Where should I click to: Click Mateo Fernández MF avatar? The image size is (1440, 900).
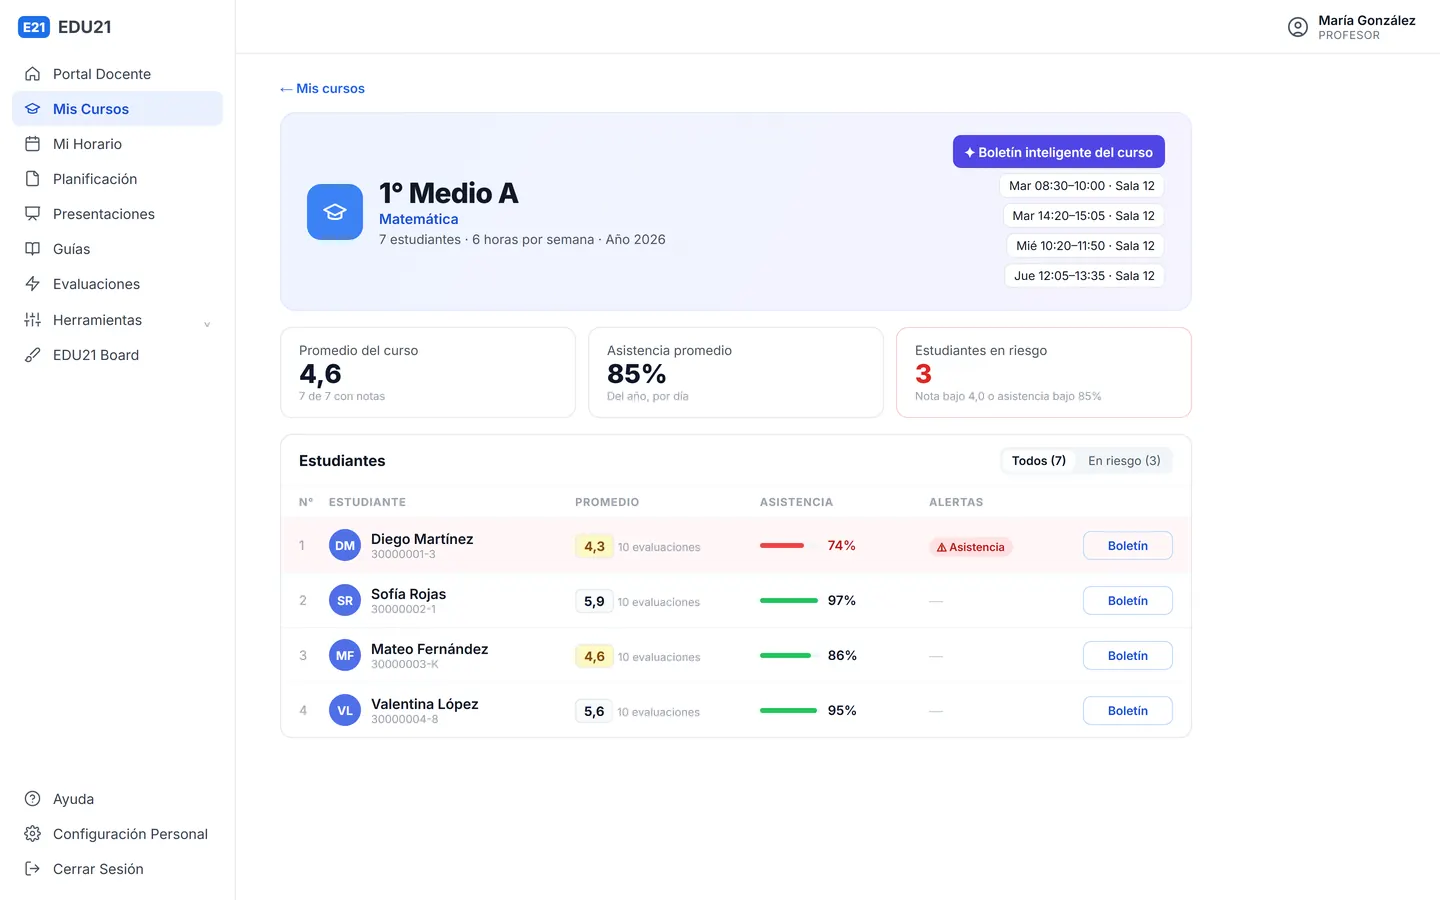point(345,656)
